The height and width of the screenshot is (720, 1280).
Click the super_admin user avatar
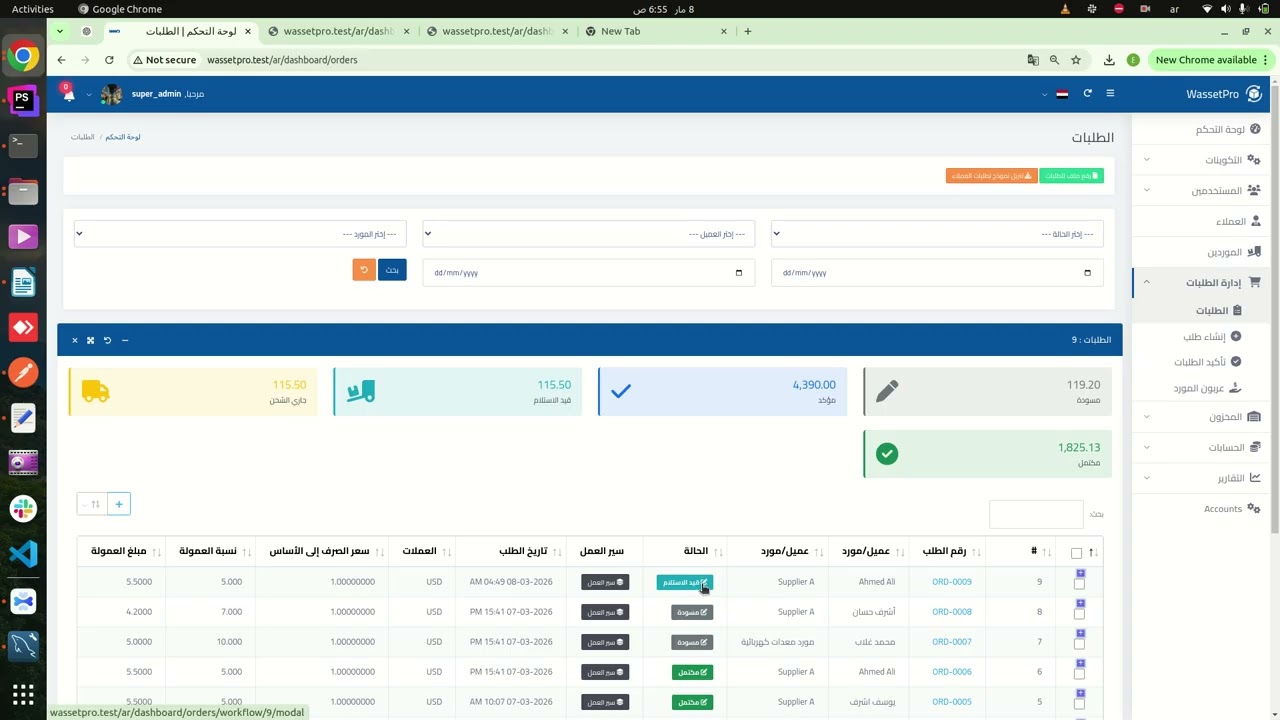111,94
